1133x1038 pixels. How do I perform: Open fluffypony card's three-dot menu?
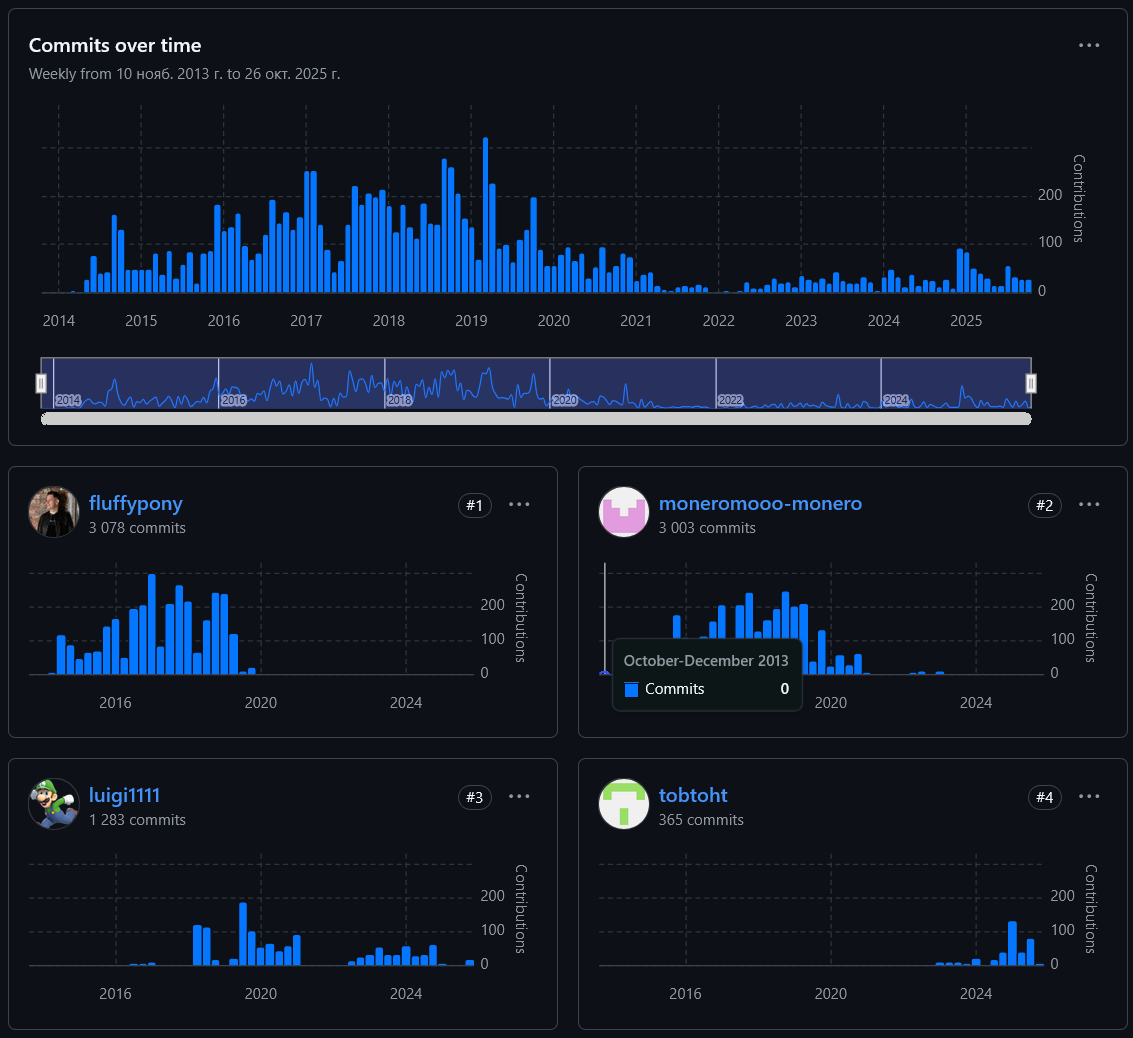519,504
